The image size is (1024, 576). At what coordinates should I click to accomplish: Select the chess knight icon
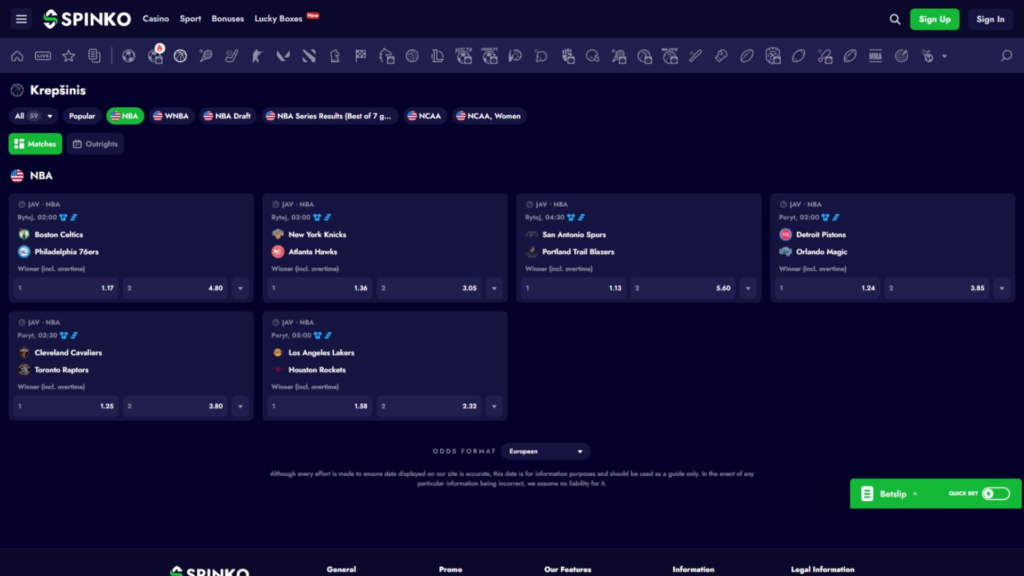(334, 56)
